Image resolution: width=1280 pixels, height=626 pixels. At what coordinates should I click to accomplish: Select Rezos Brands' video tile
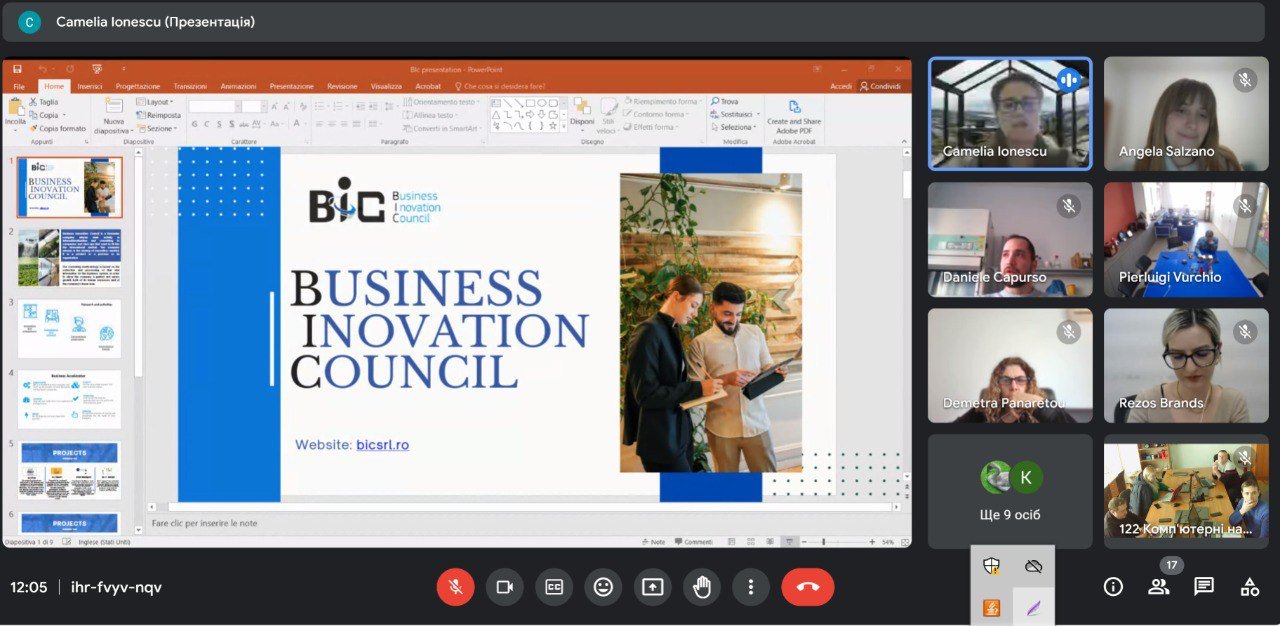[x=1186, y=365]
